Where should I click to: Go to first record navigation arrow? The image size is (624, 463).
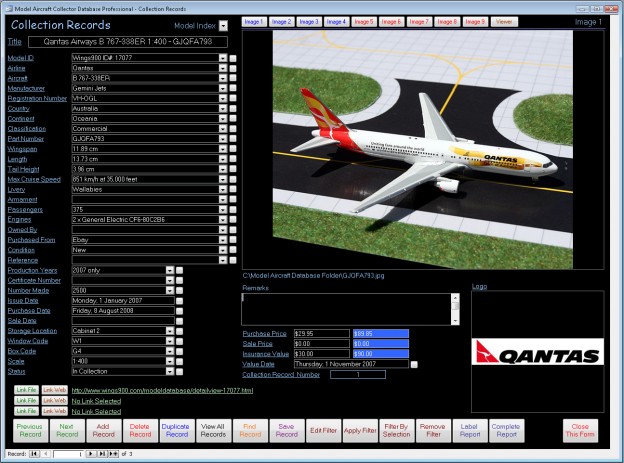pyautogui.click(x=34, y=453)
